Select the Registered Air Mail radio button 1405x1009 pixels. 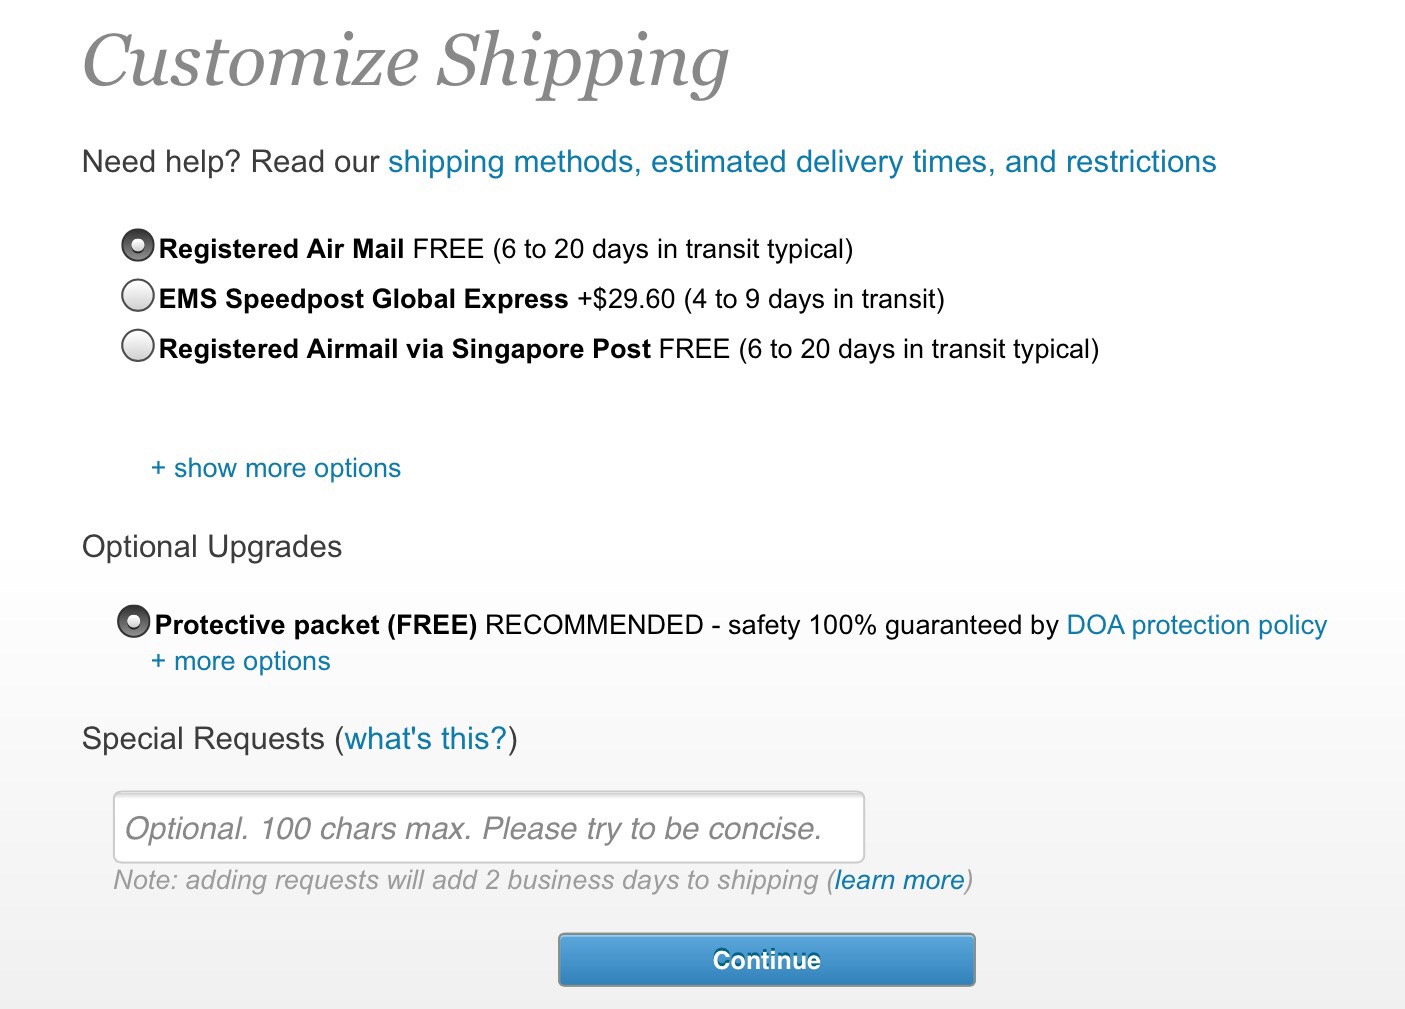coord(137,245)
